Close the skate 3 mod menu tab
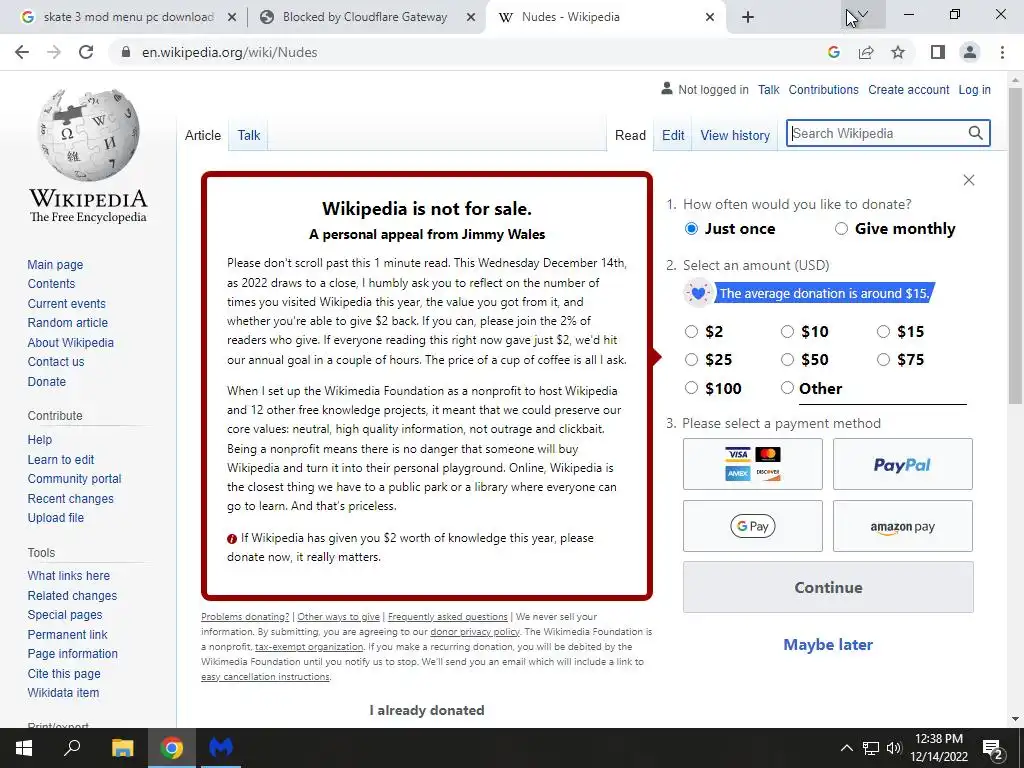The width and height of the screenshot is (1024, 768). click(232, 18)
